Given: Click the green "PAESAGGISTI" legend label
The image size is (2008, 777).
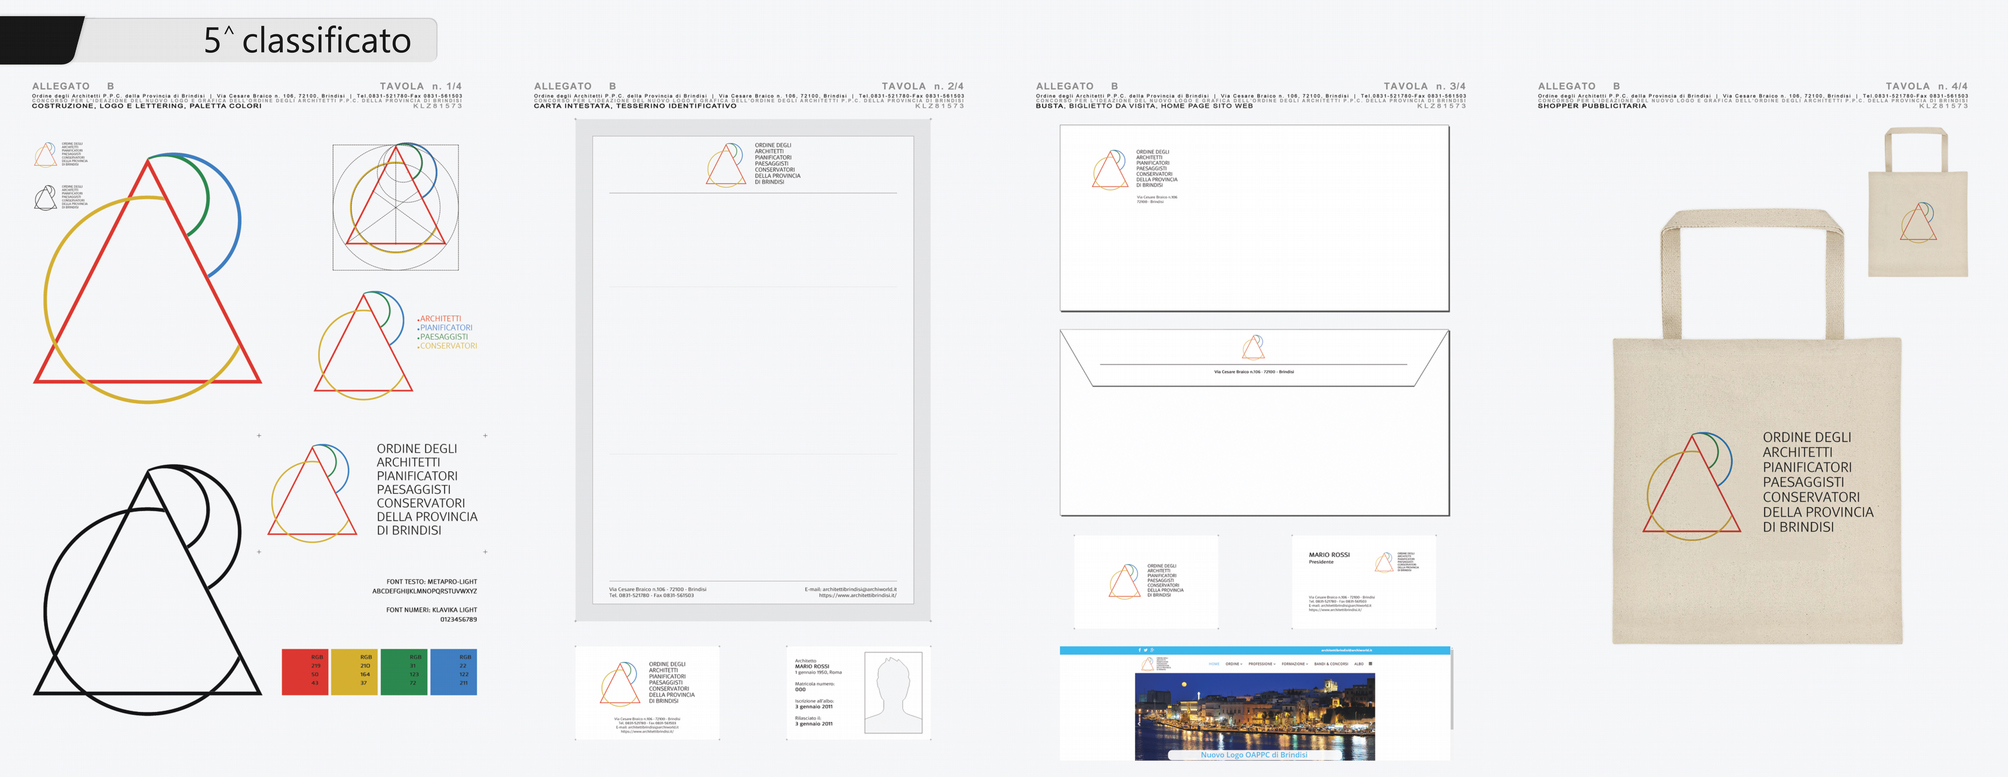Looking at the screenshot, I should click(443, 337).
